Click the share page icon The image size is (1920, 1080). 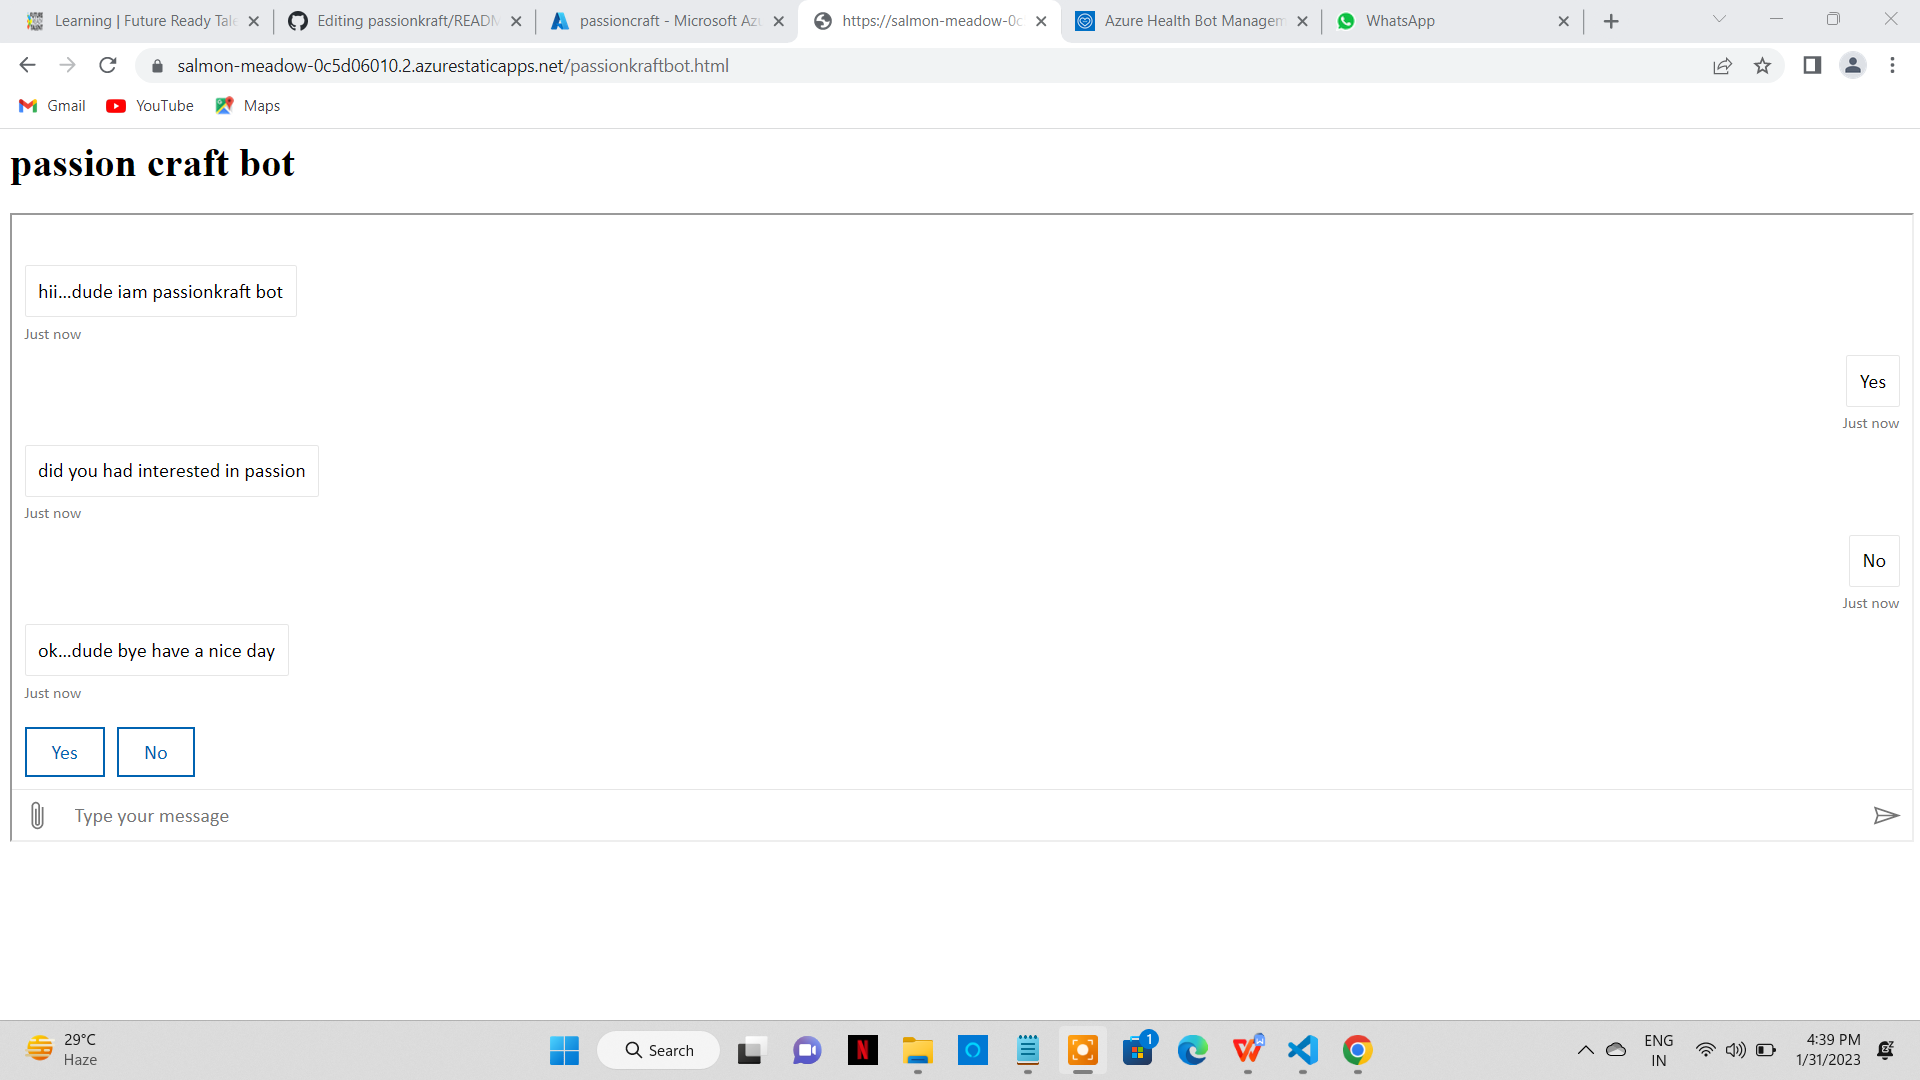[1722, 66]
